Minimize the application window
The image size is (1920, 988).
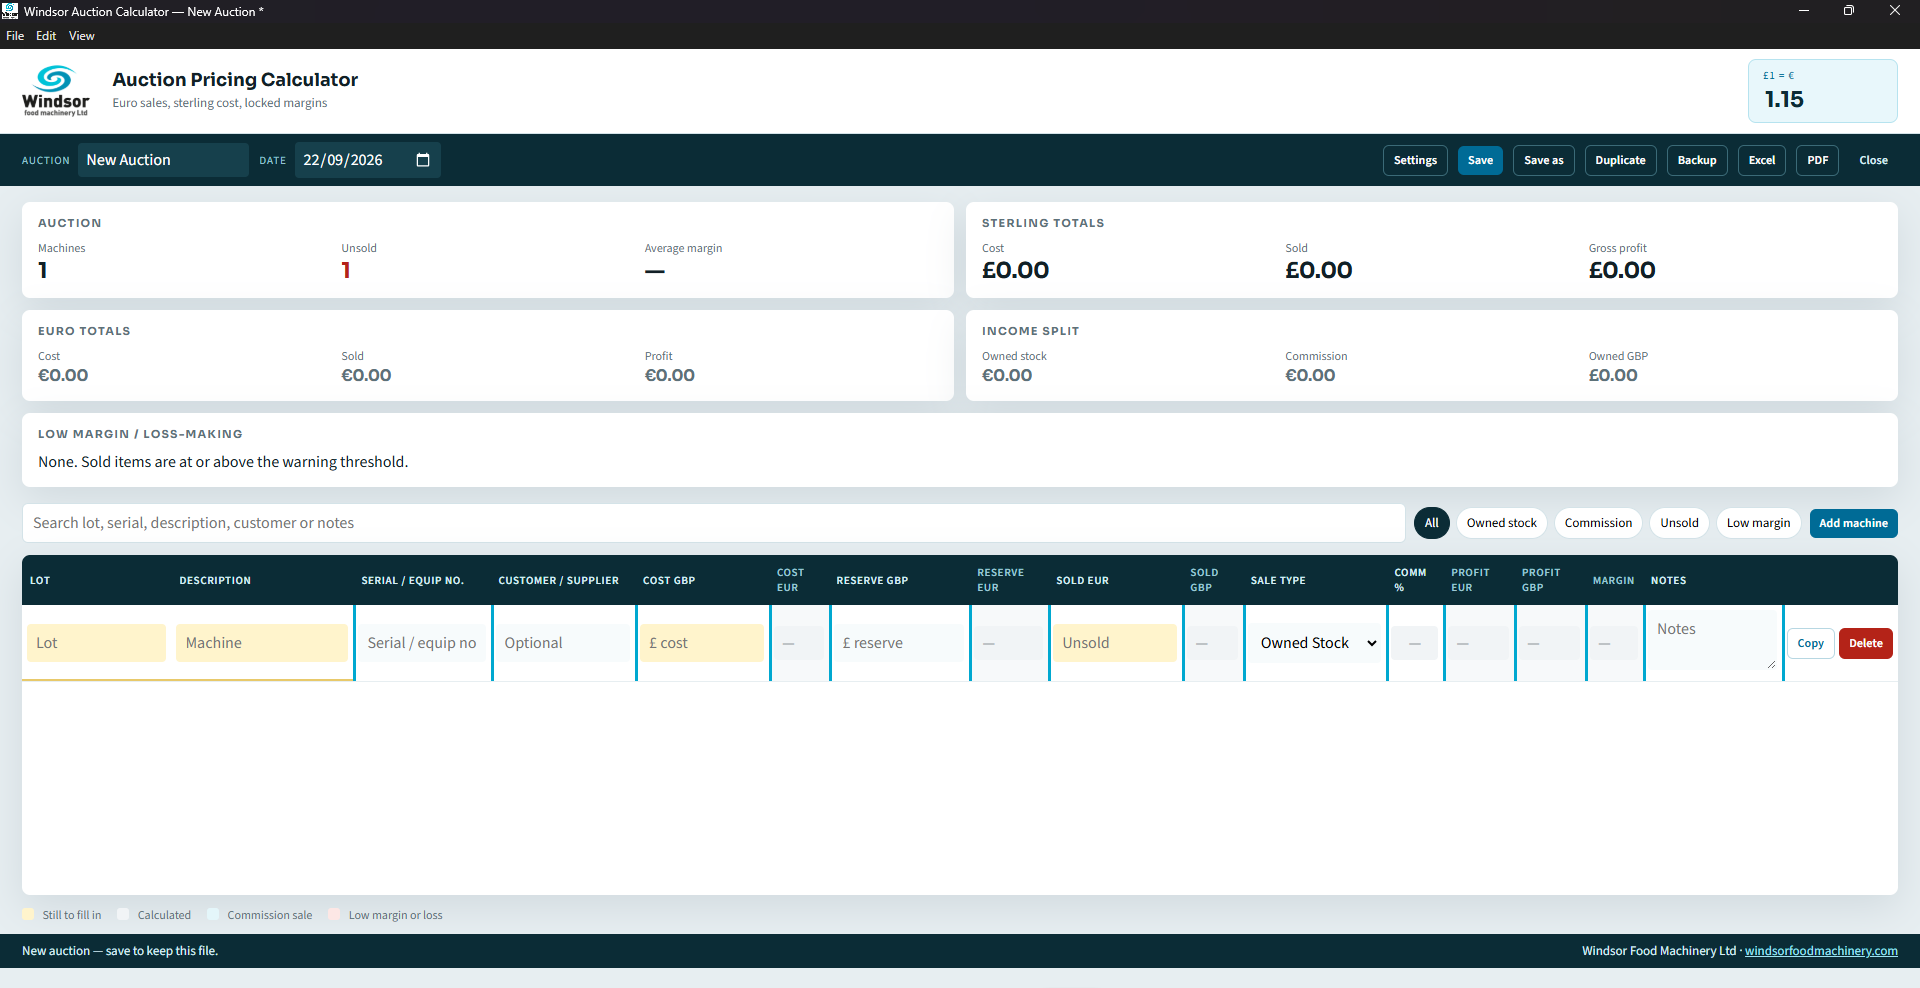pyautogui.click(x=1804, y=11)
